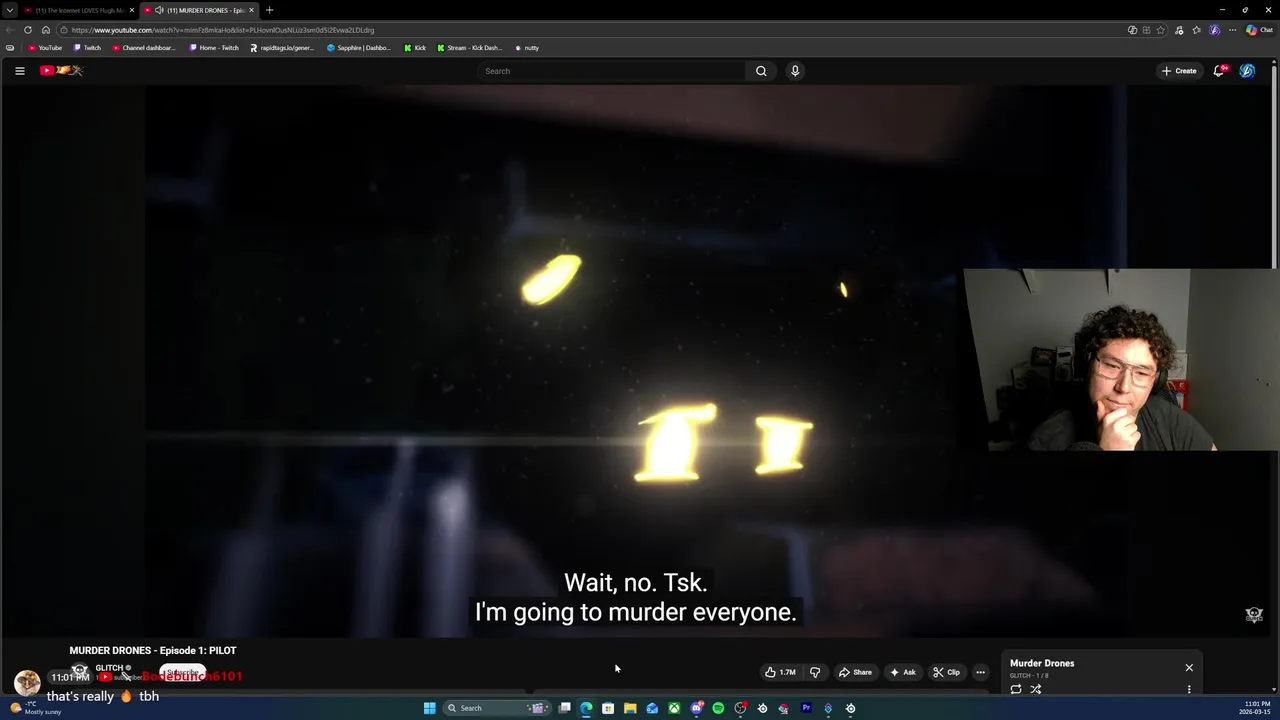The width and height of the screenshot is (1280, 720).
Task: Go to browser home page
Action: click(45, 30)
